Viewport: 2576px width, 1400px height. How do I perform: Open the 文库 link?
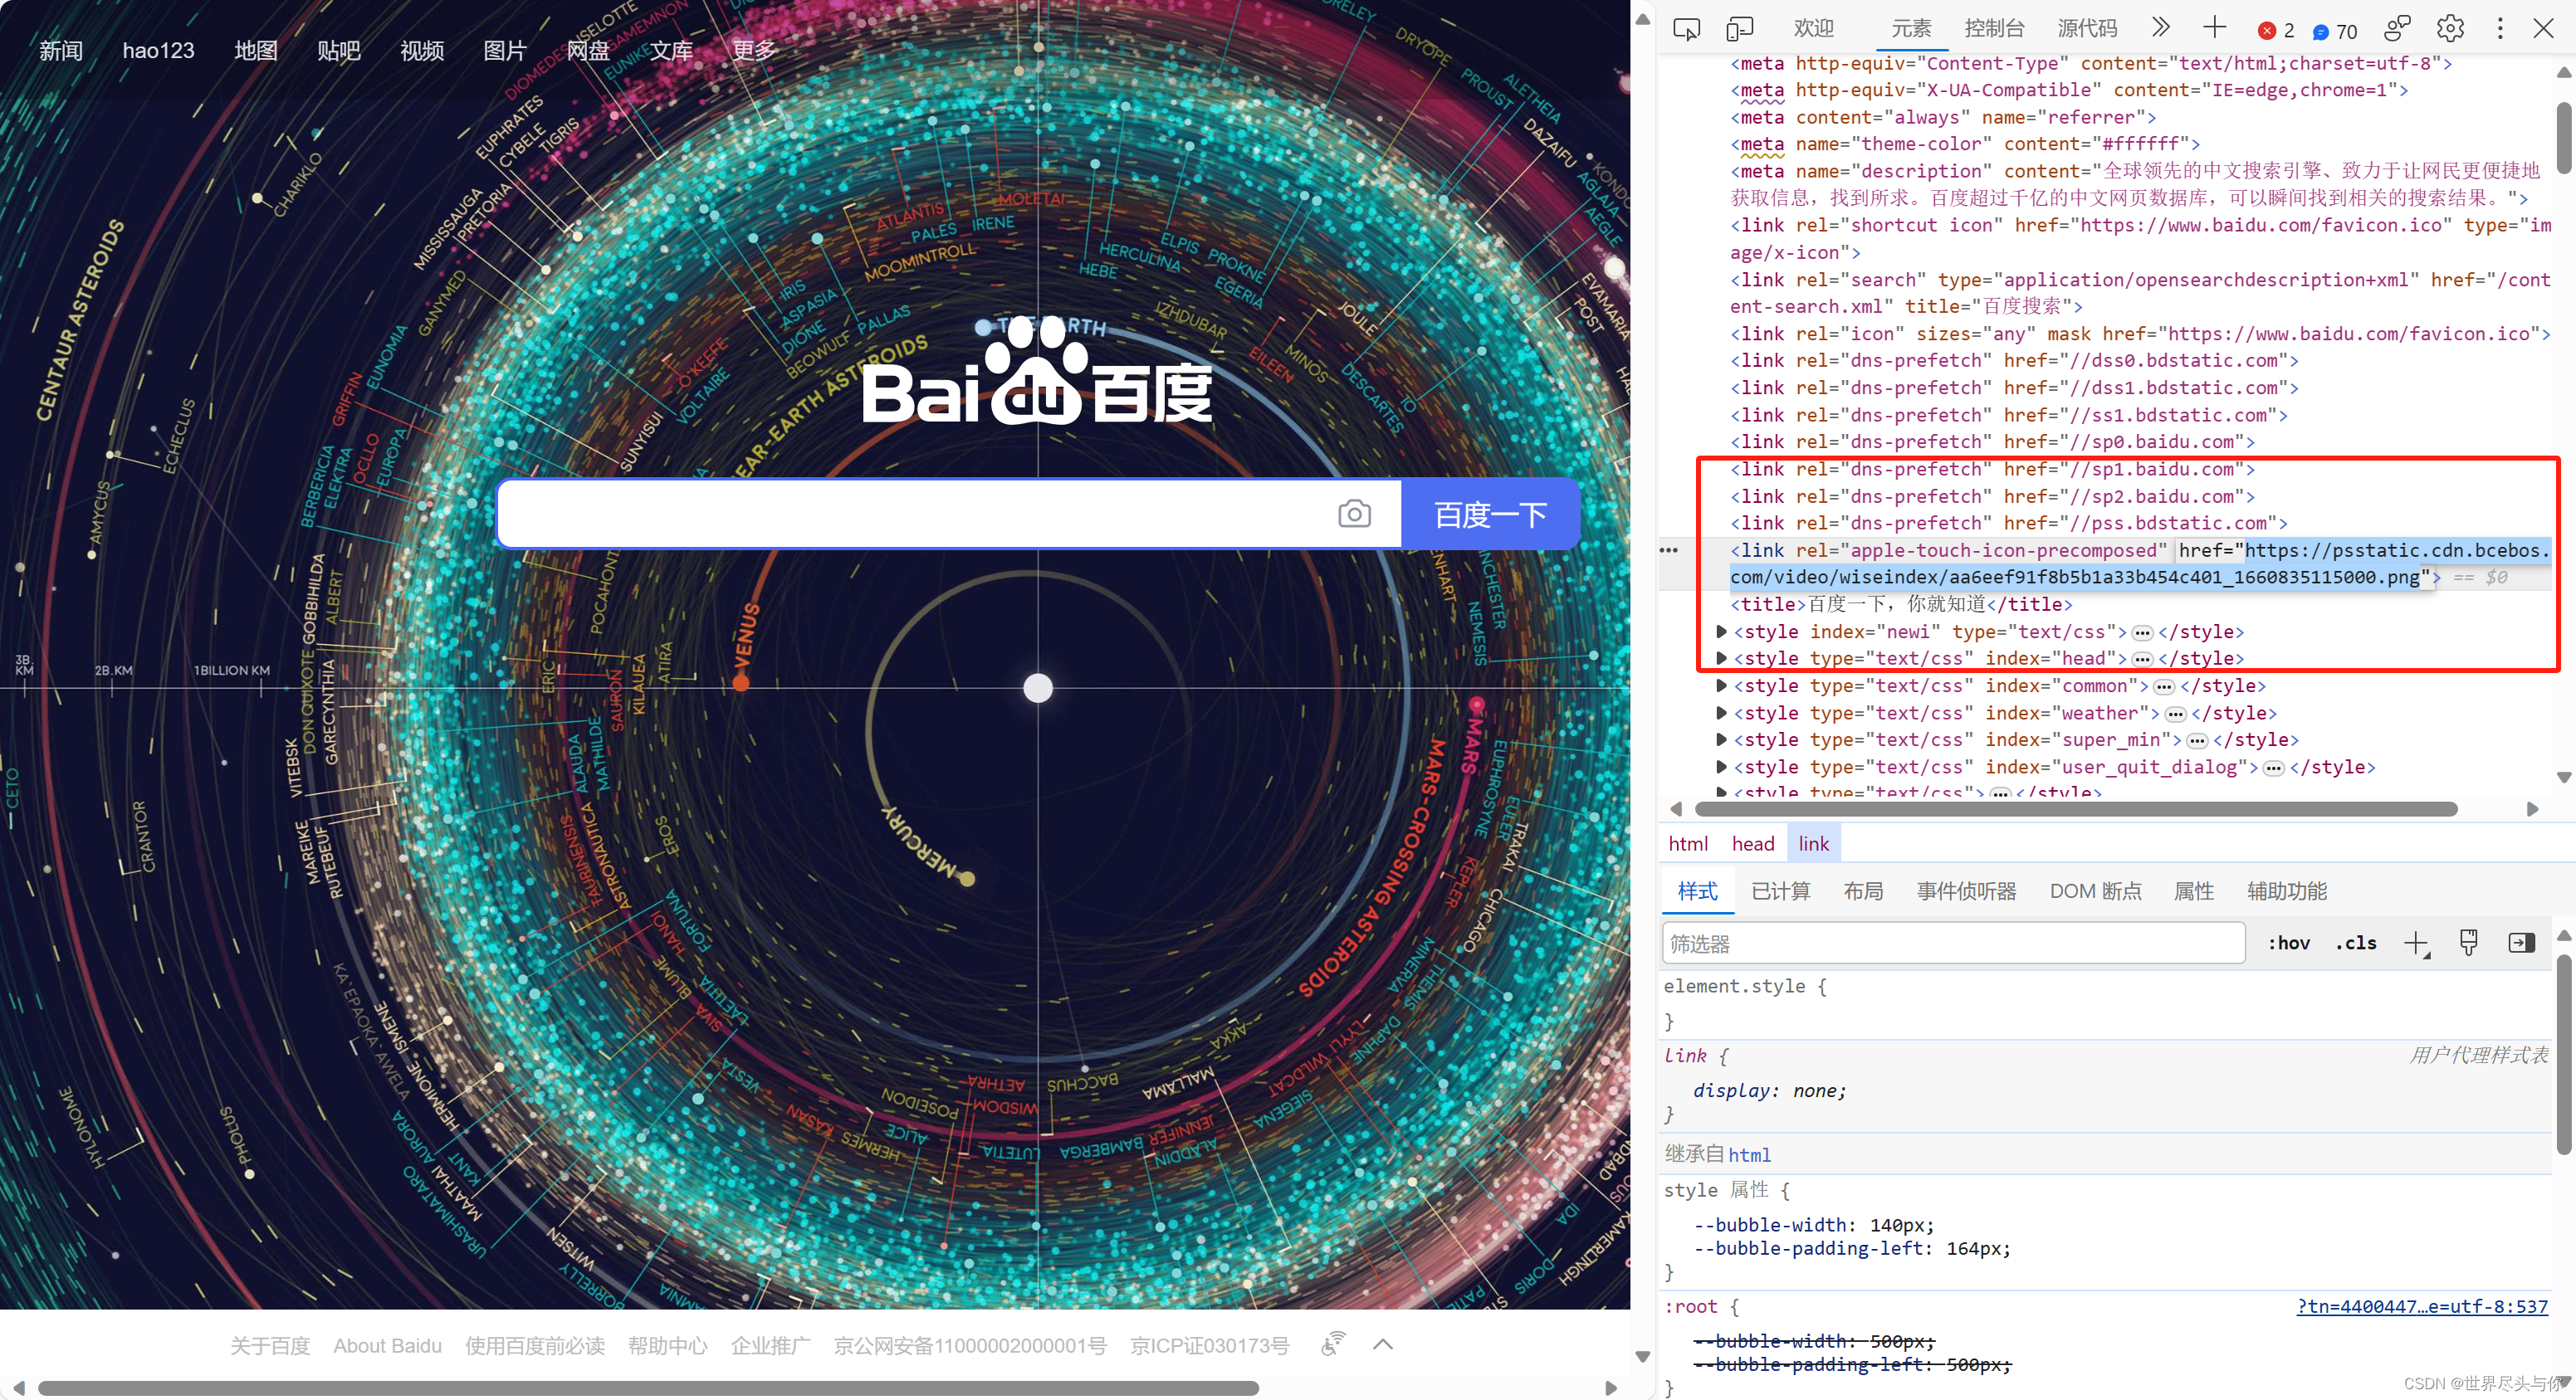pyautogui.click(x=671, y=50)
